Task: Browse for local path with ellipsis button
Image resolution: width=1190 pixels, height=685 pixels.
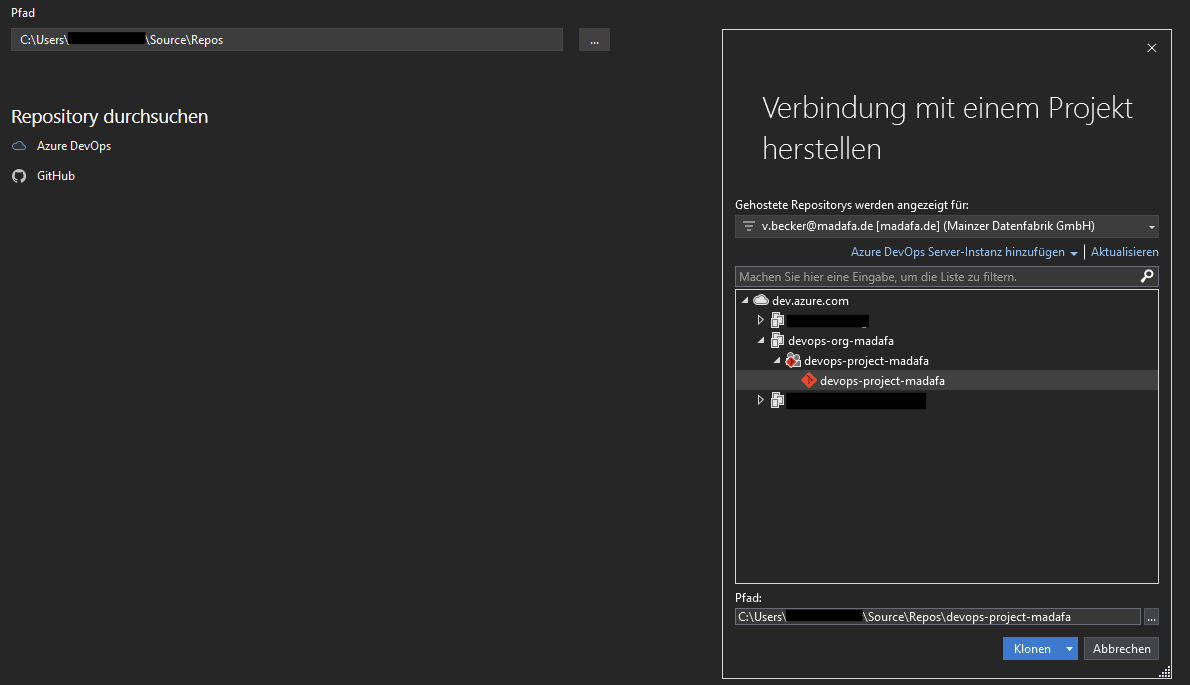Action: (594, 39)
